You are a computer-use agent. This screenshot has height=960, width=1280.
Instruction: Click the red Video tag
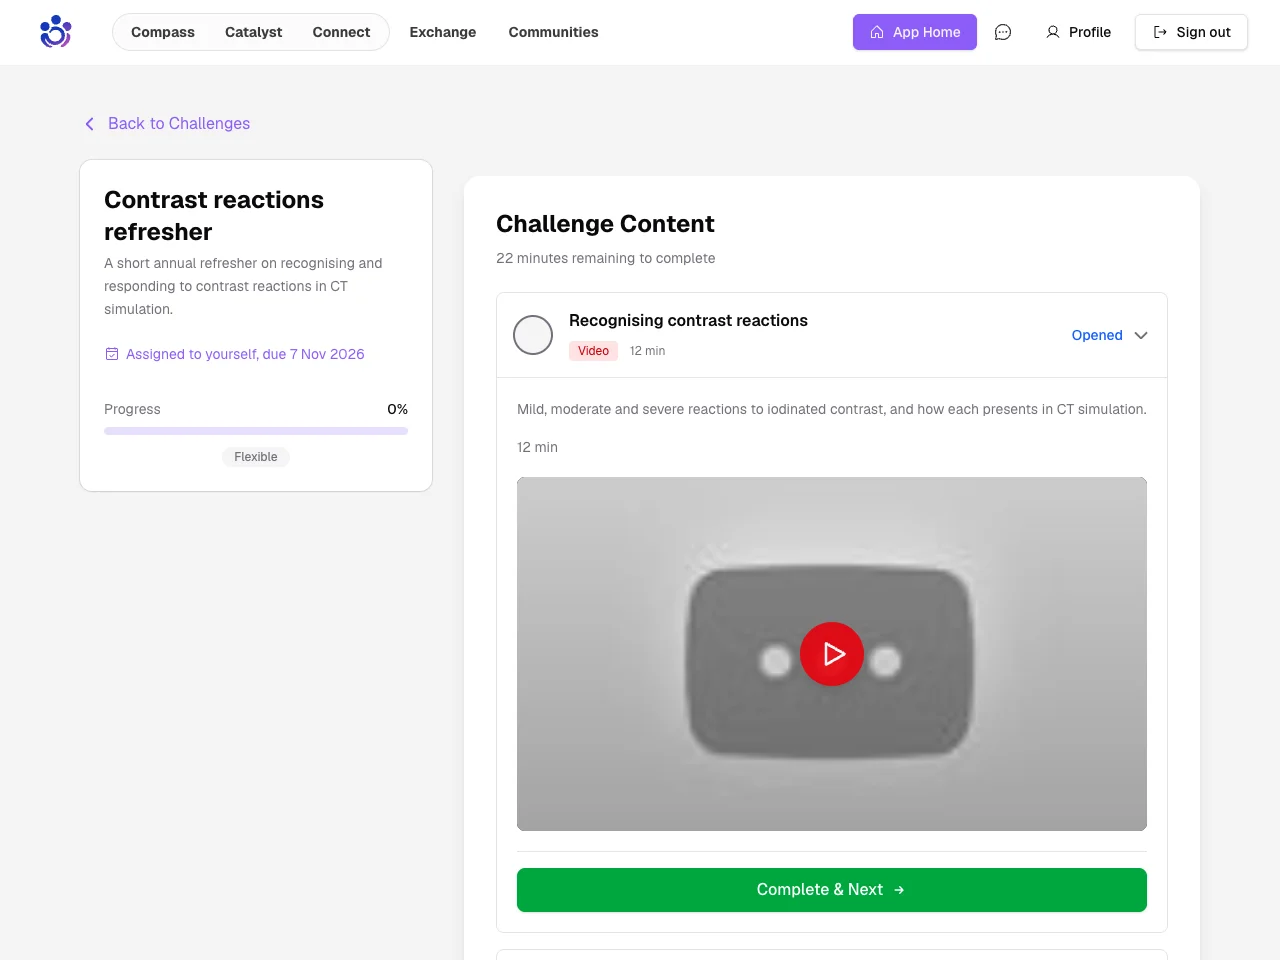593,351
